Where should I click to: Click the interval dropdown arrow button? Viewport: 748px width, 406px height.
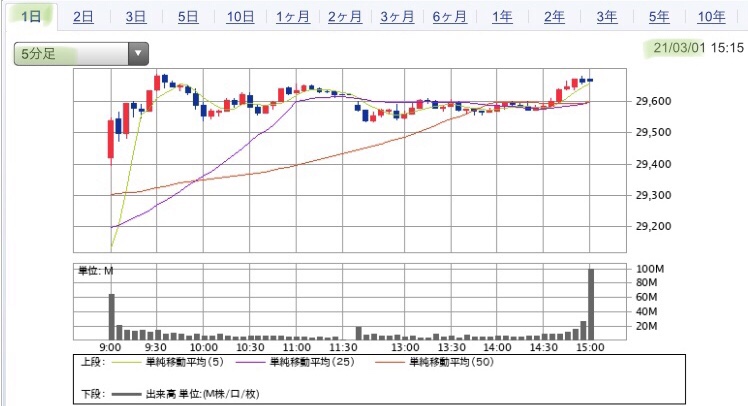[138, 53]
